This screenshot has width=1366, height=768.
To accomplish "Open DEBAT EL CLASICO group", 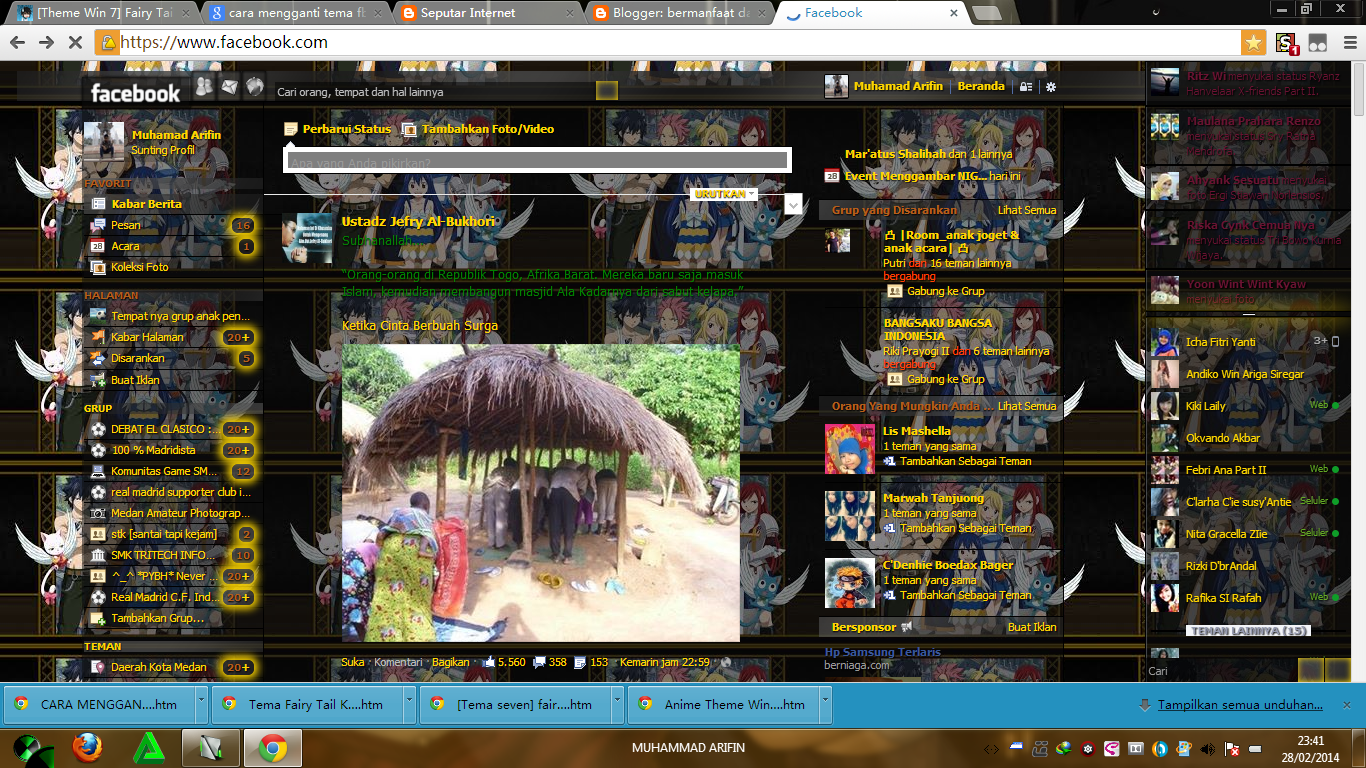I will click(172, 429).
